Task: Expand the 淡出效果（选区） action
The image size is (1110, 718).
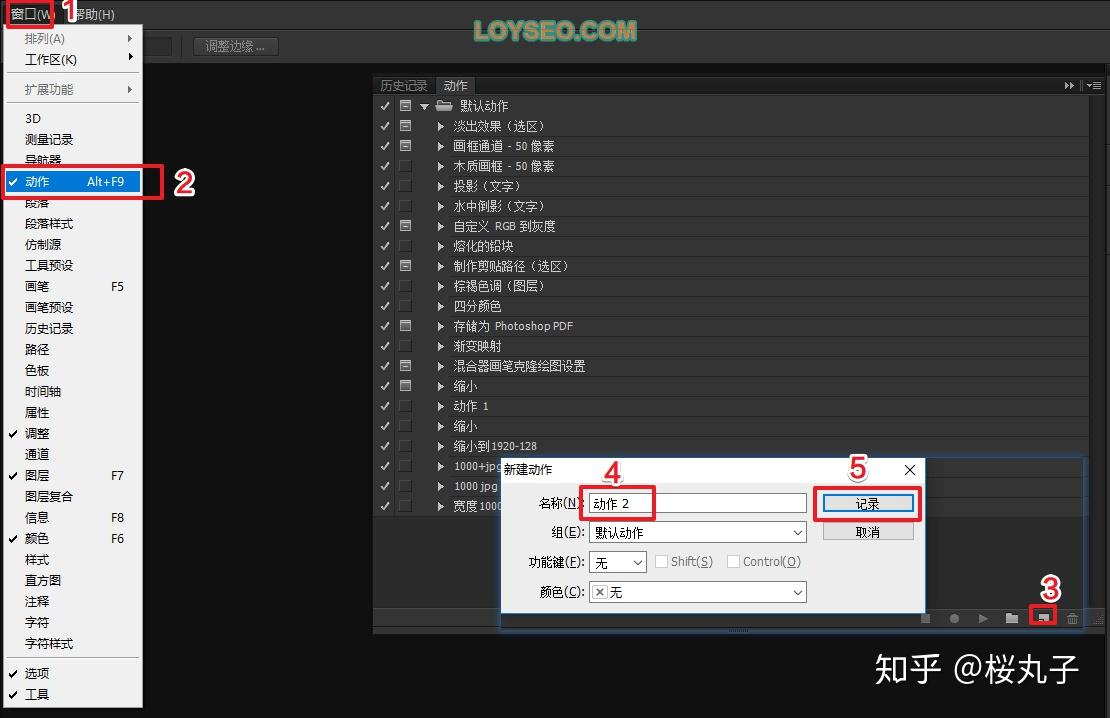Action: [440, 126]
